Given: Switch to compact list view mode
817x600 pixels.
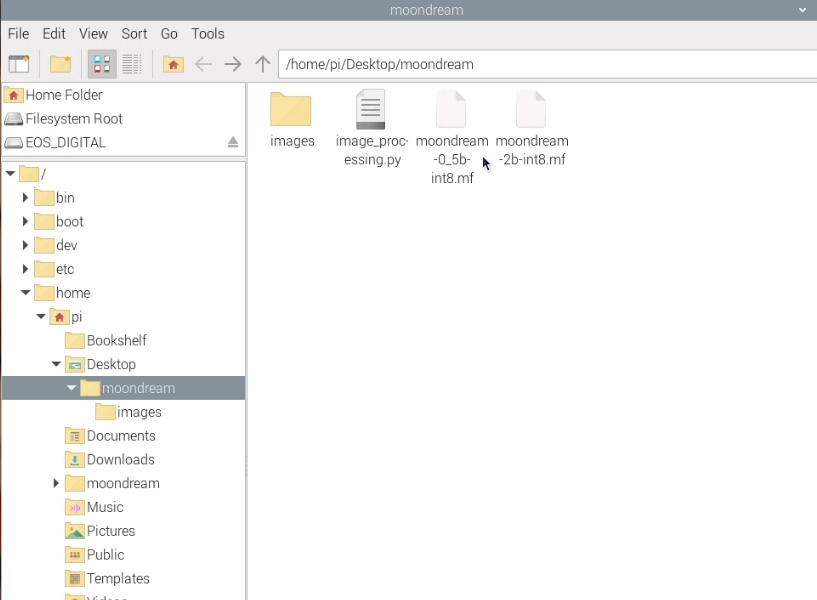Looking at the screenshot, I should (131, 64).
